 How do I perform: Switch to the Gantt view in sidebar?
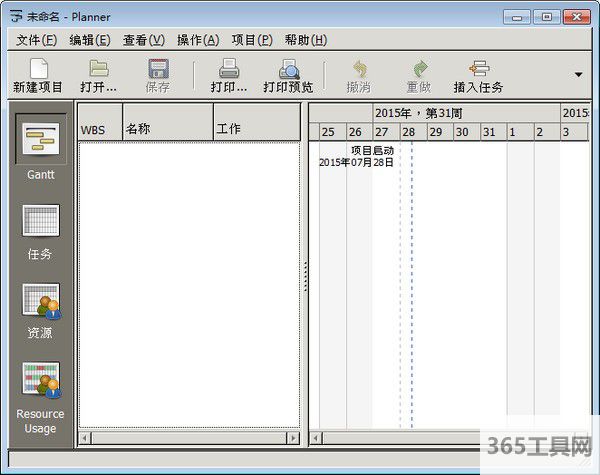(x=41, y=139)
